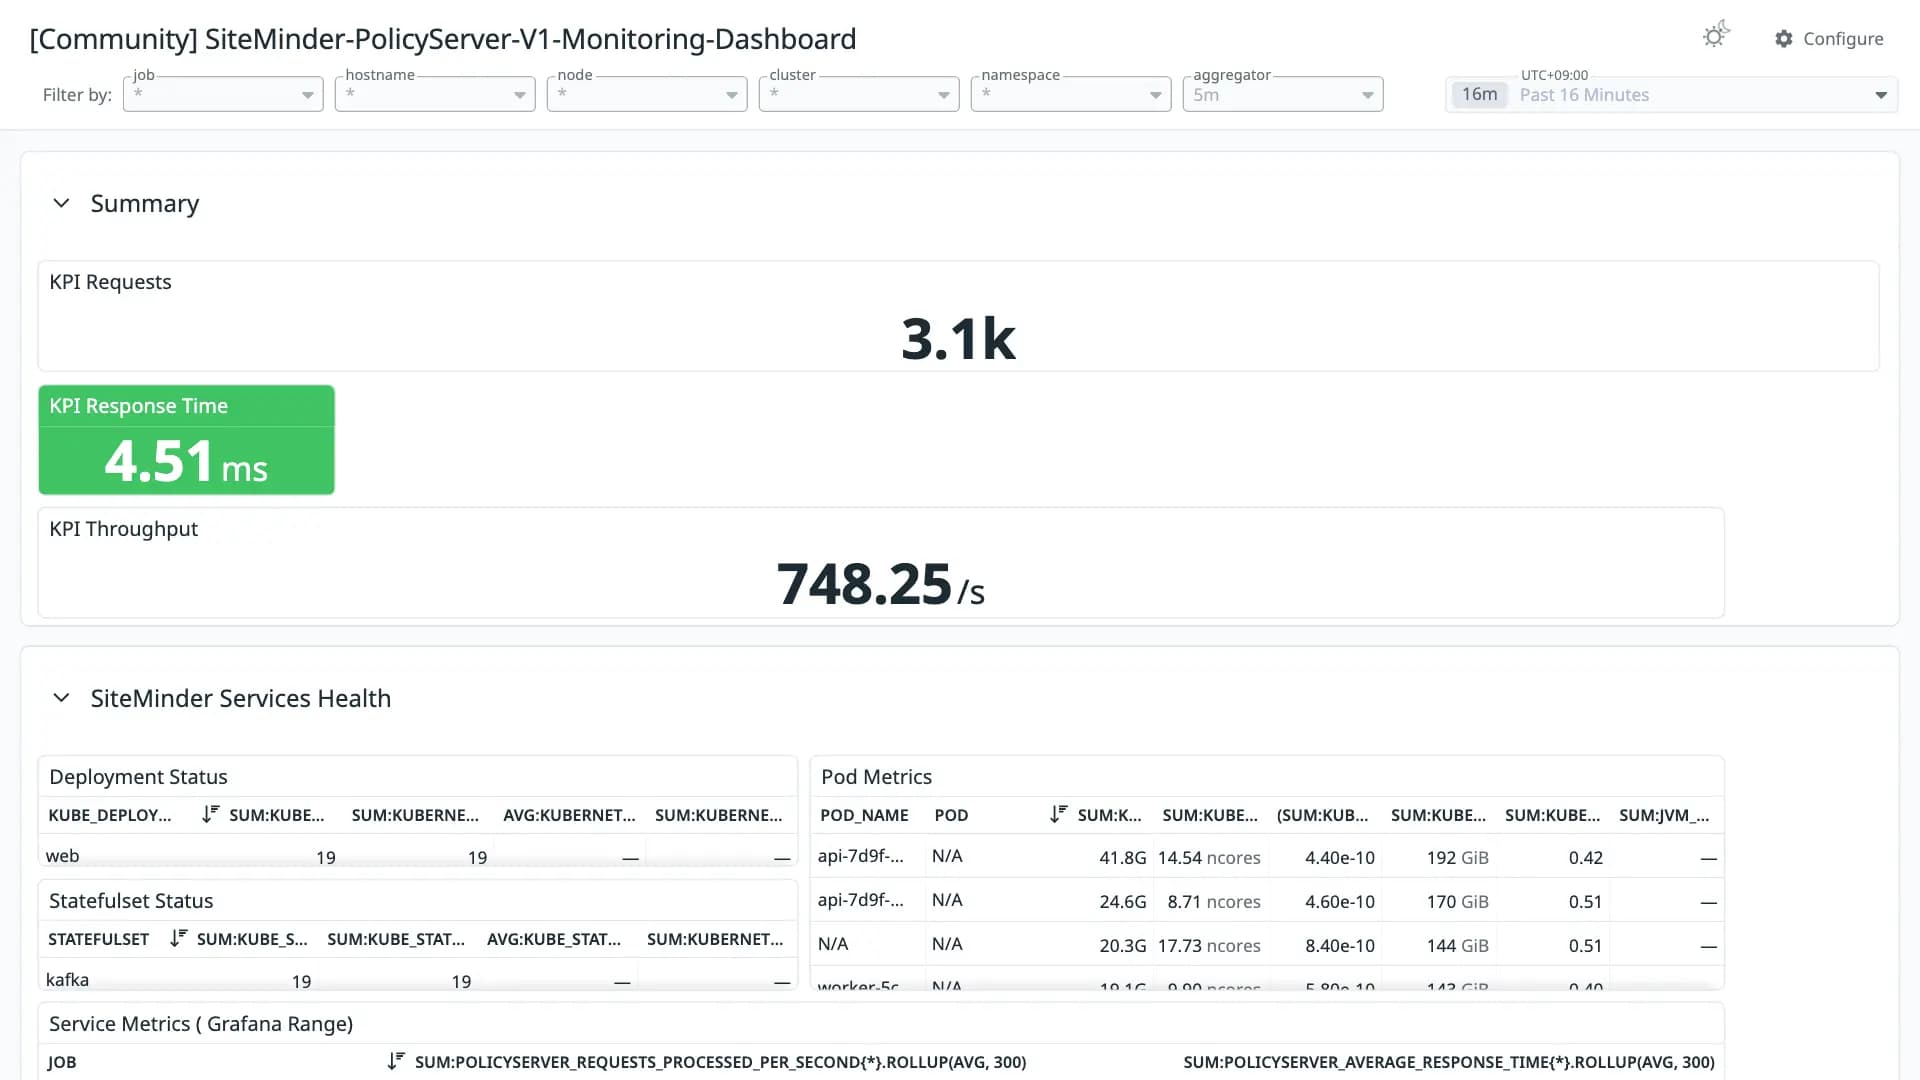Open the cluster filter dropdown
This screenshot has height=1080, width=1920.
[859, 94]
